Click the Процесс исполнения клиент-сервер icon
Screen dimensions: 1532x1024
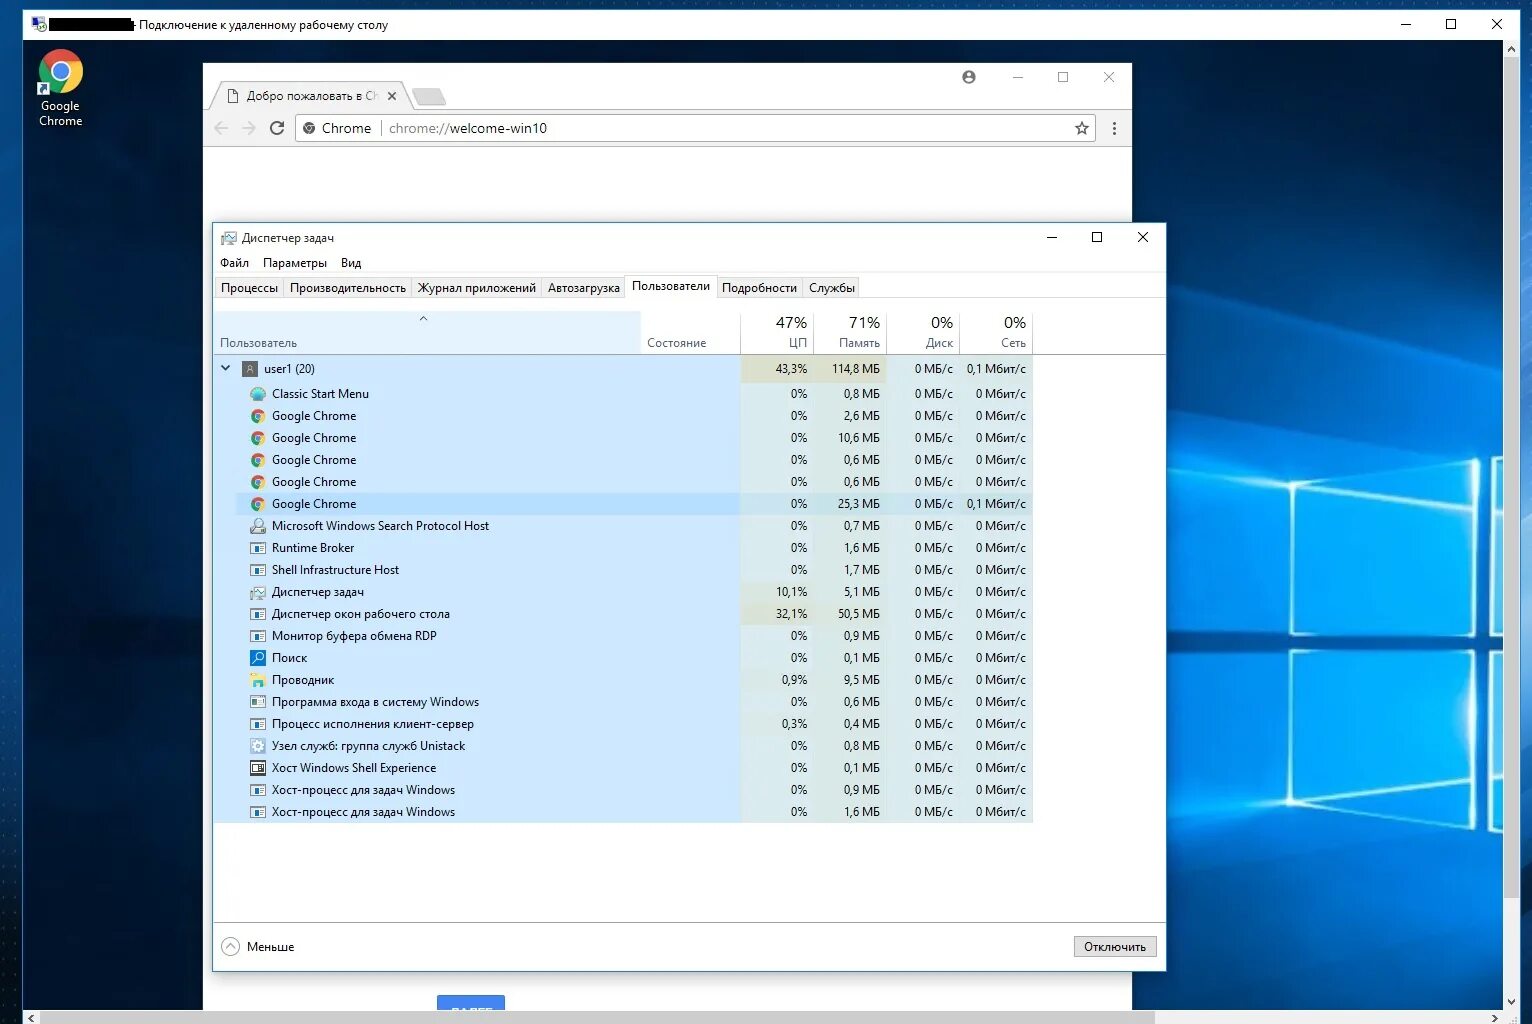coord(258,724)
